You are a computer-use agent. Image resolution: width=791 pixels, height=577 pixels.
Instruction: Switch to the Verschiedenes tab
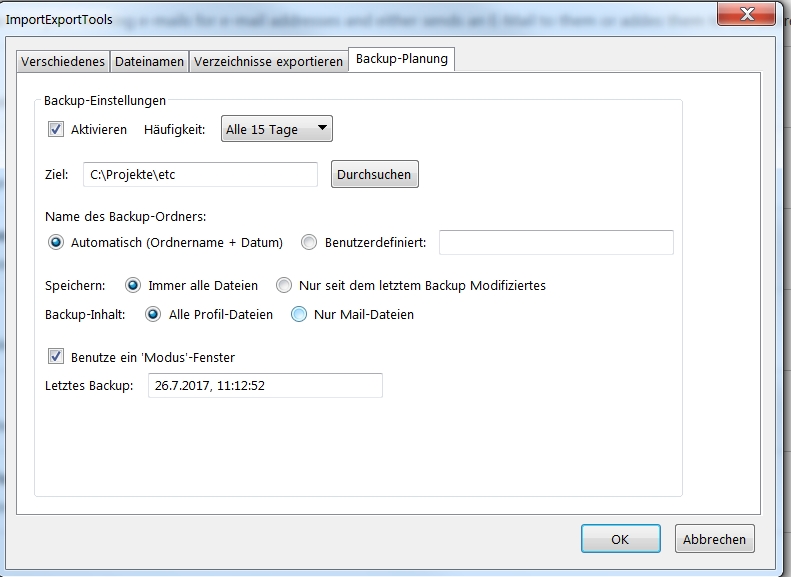tap(63, 62)
